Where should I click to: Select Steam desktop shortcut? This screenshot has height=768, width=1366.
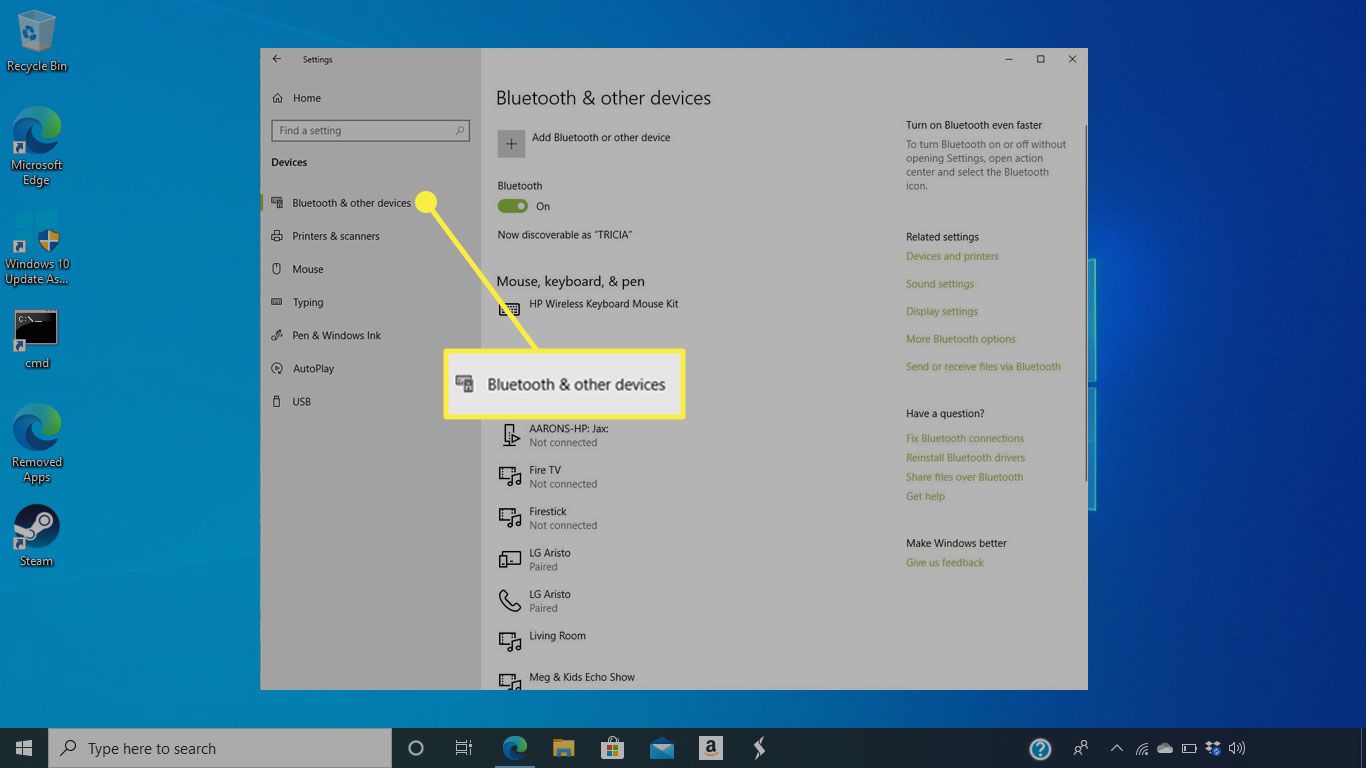tap(37, 536)
